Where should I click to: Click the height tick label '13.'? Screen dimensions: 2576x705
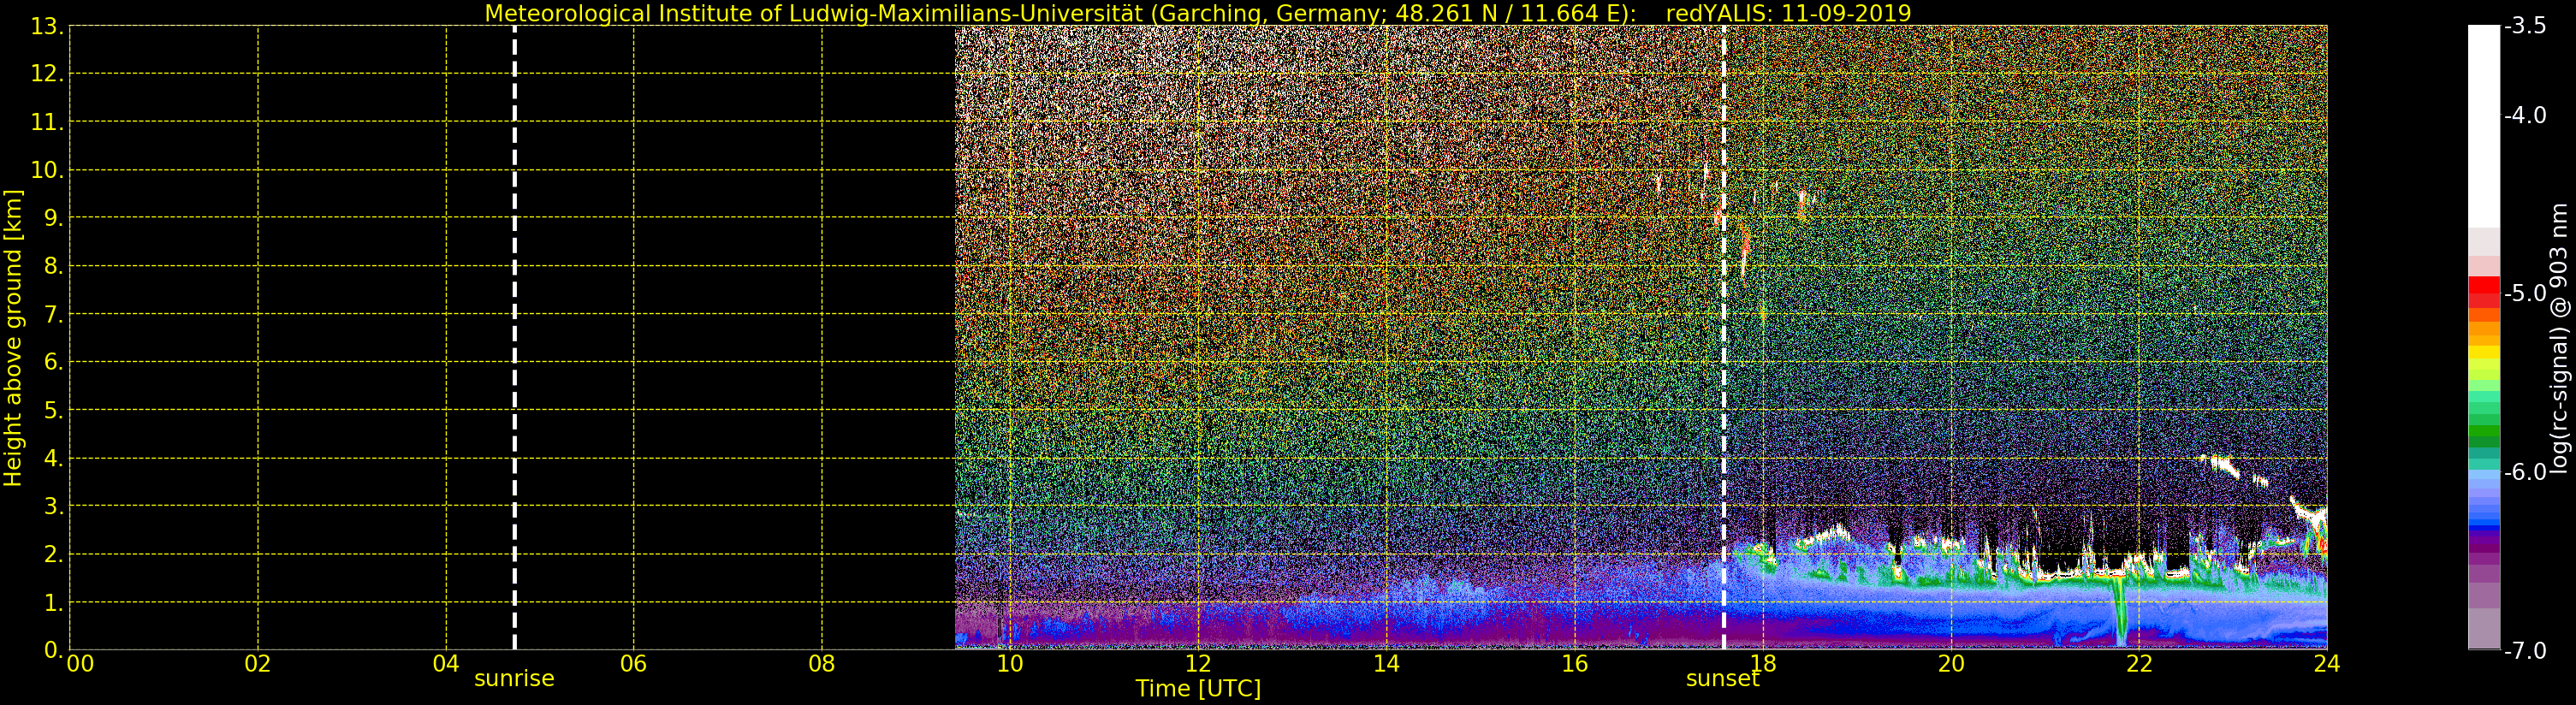(x=47, y=26)
